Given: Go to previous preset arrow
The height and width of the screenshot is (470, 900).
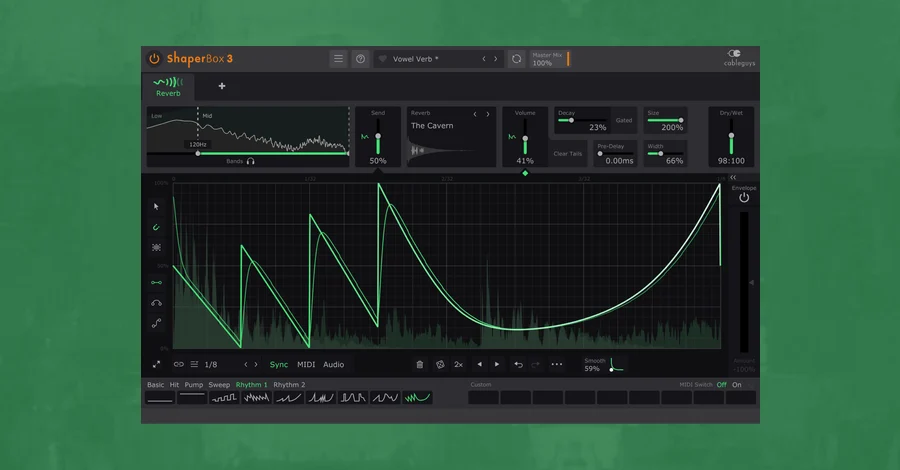Looking at the screenshot, I should click(484, 59).
